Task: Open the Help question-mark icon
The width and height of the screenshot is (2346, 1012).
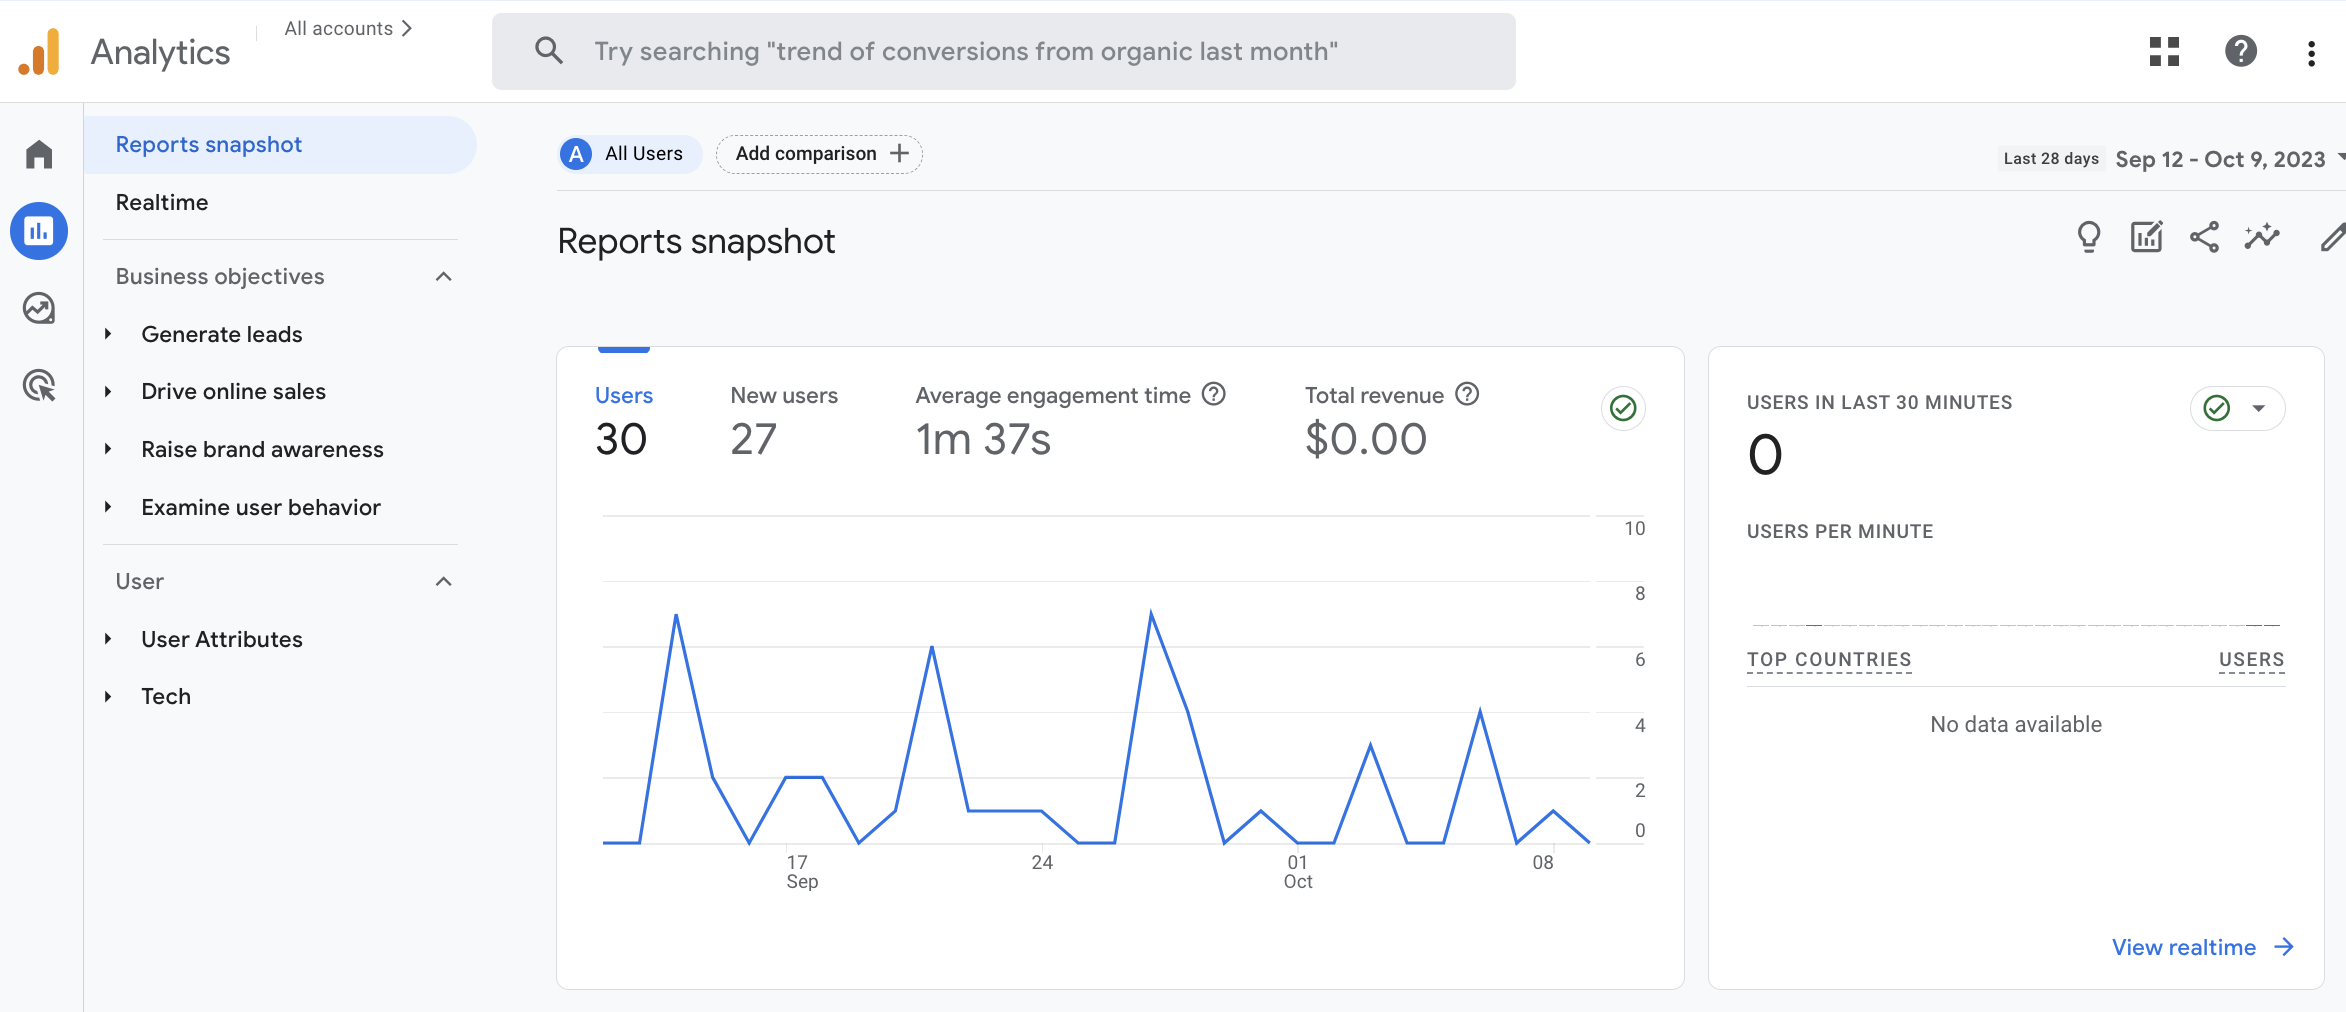Action: (x=2241, y=51)
